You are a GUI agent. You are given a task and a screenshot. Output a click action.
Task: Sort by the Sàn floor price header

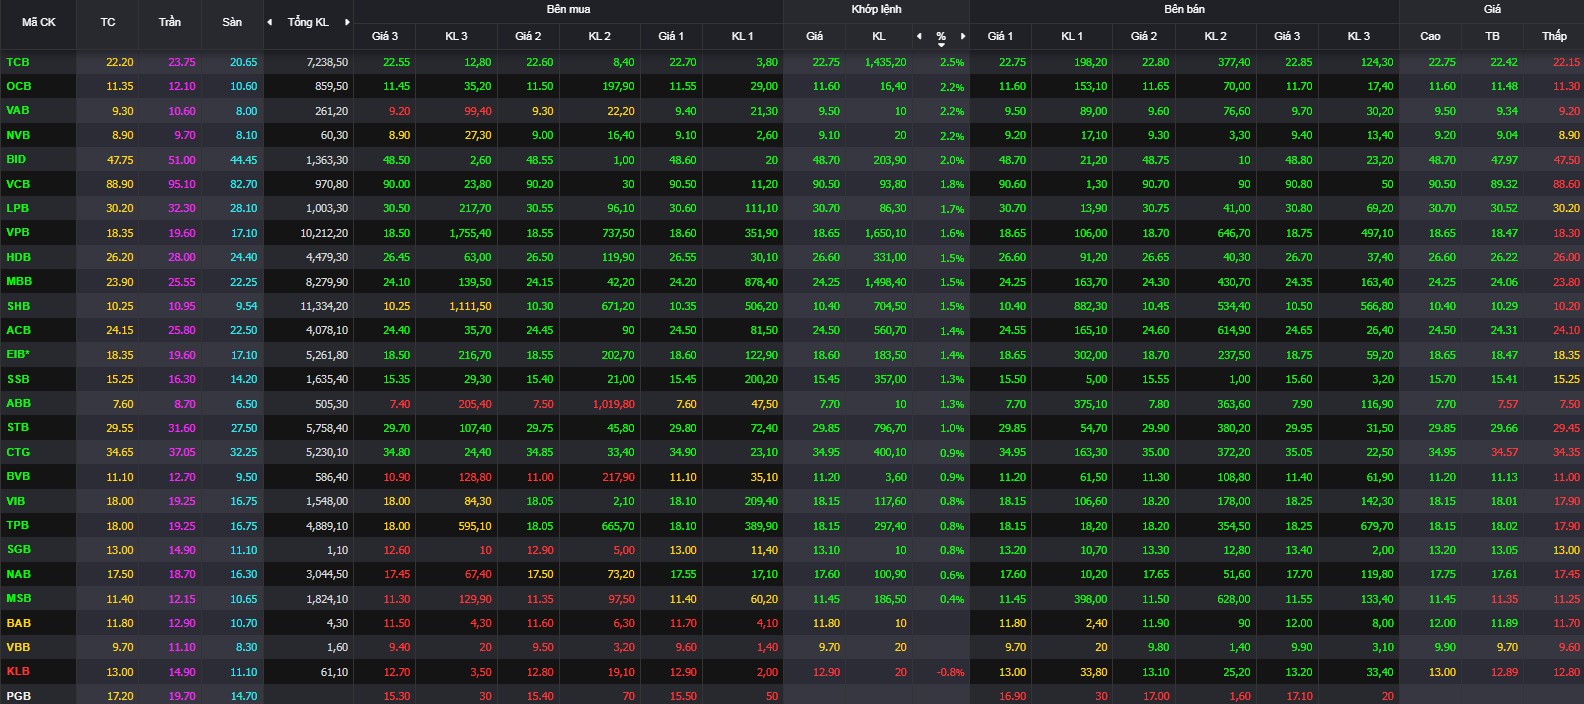232,22
